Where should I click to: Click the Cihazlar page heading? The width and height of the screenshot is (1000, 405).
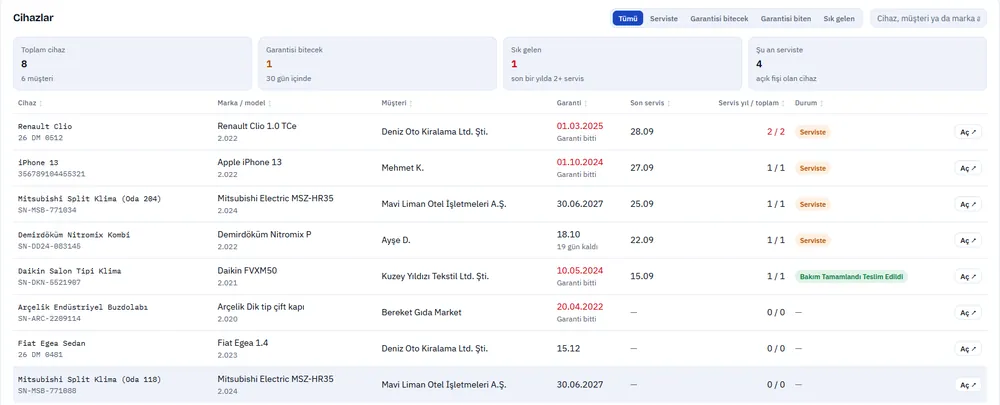pos(33,18)
